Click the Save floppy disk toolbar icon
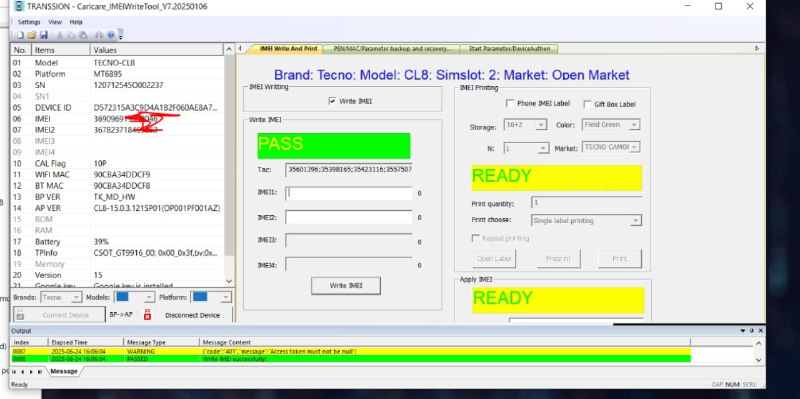800x399 pixels. tap(43, 35)
